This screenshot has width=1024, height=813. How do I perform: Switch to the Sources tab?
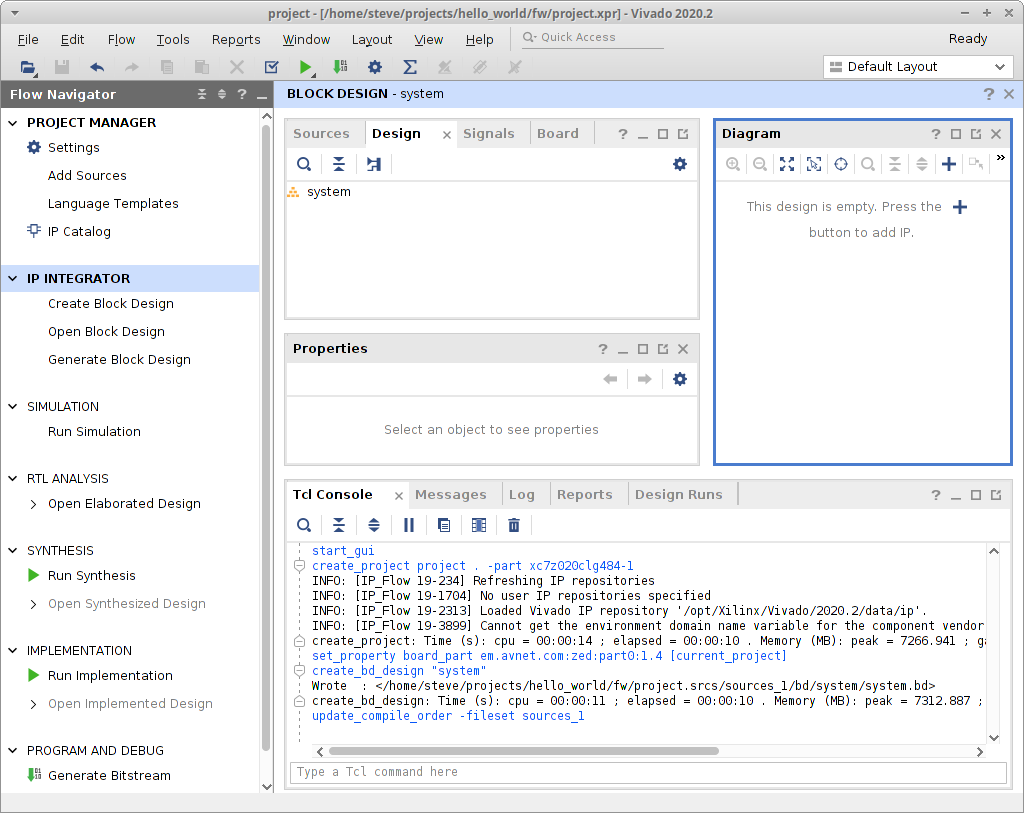click(321, 133)
